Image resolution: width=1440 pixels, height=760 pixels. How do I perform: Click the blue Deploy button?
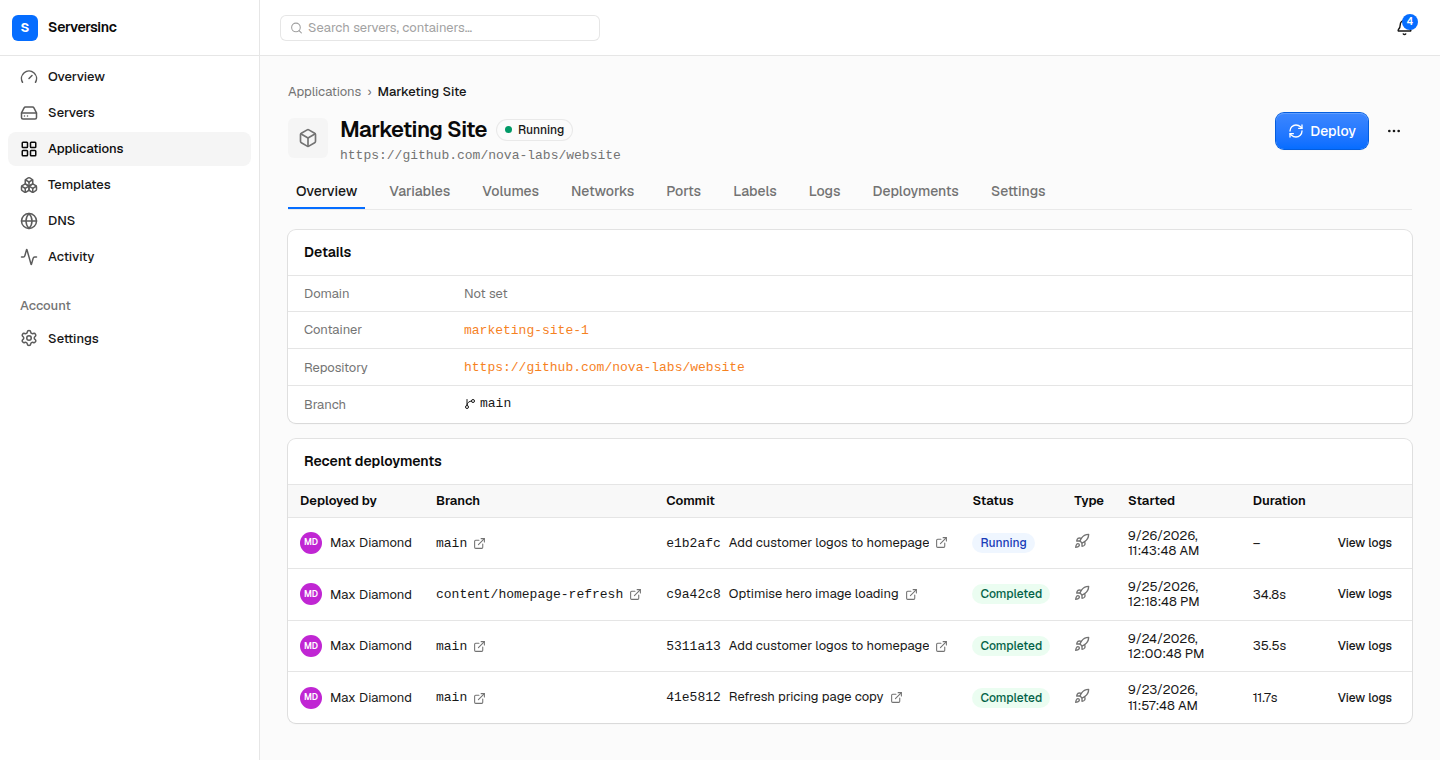(x=1322, y=131)
